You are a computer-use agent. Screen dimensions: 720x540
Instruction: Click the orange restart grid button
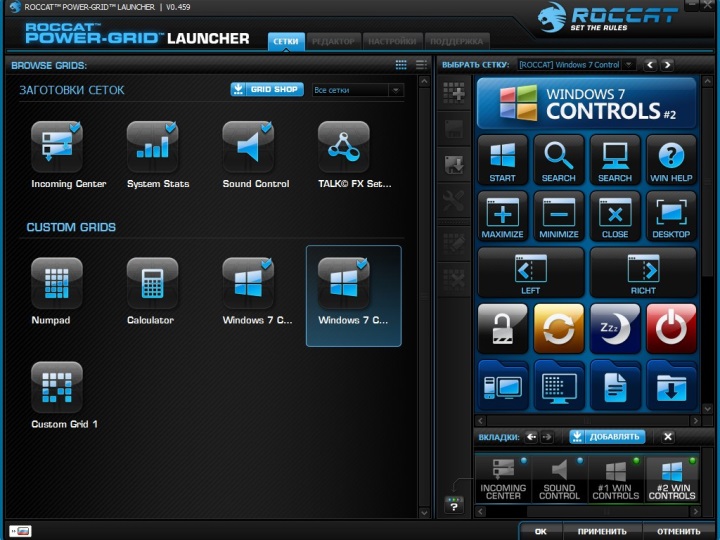pyautogui.click(x=559, y=329)
